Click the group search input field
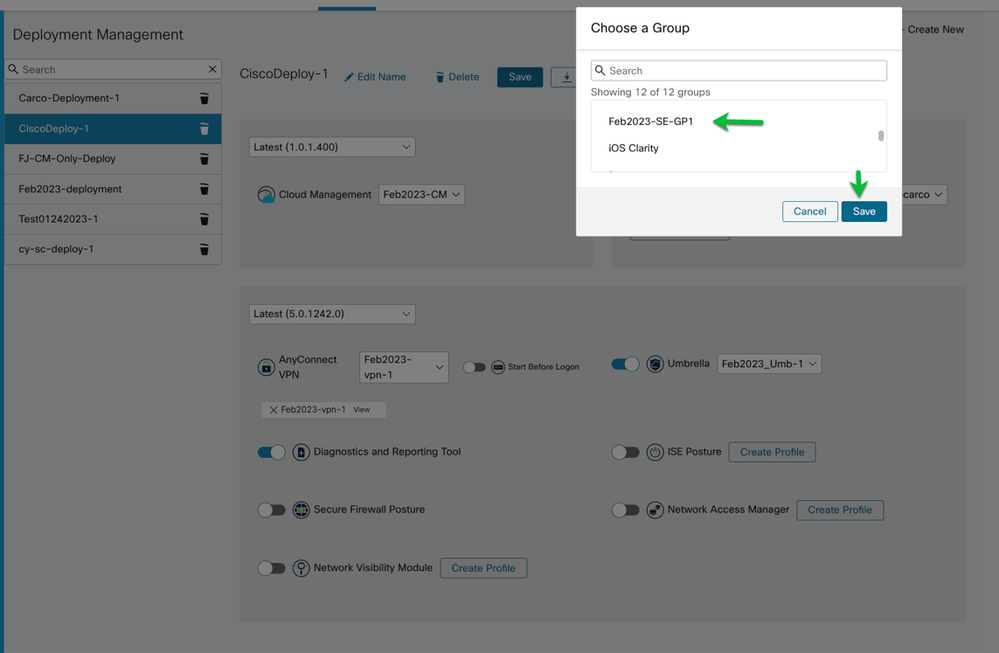 (x=738, y=70)
